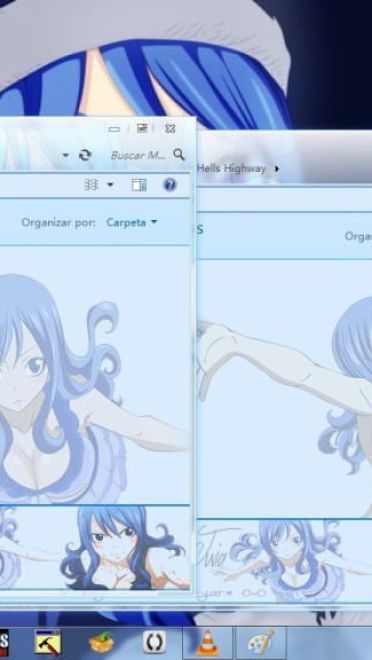Toggle the preview pane icon
The image size is (372, 660).
coord(139,185)
